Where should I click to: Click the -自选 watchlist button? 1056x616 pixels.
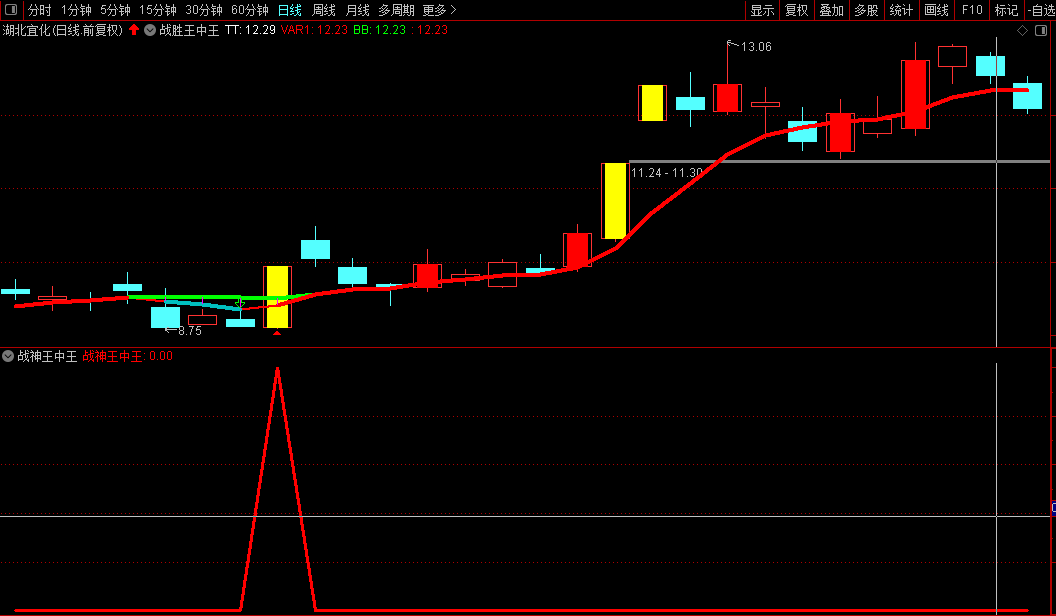[x=1041, y=10]
